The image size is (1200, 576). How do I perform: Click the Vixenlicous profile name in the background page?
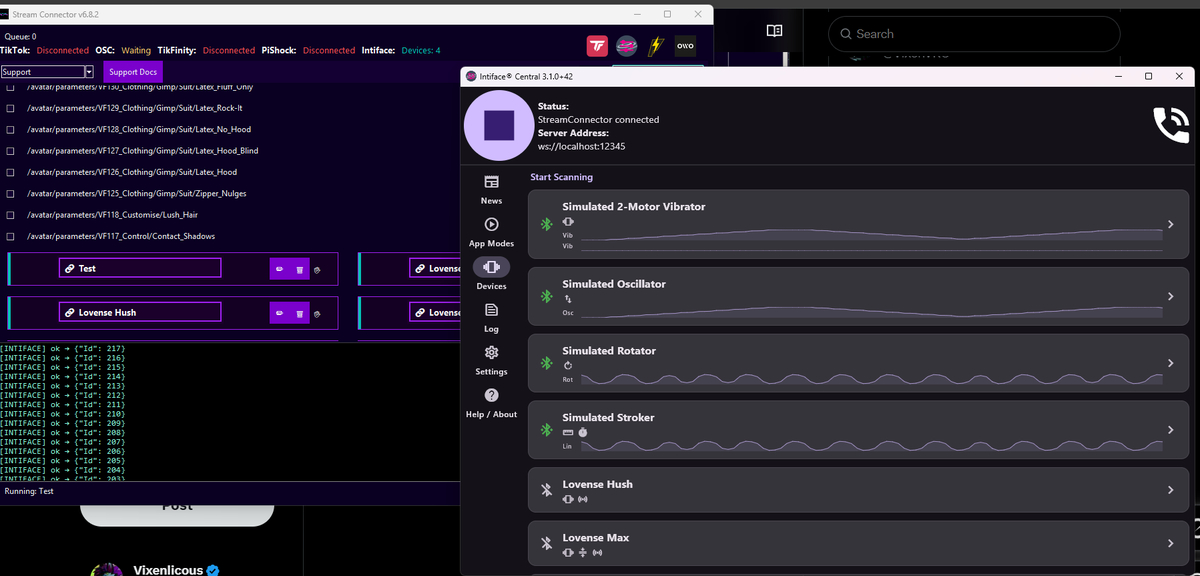click(168, 570)
